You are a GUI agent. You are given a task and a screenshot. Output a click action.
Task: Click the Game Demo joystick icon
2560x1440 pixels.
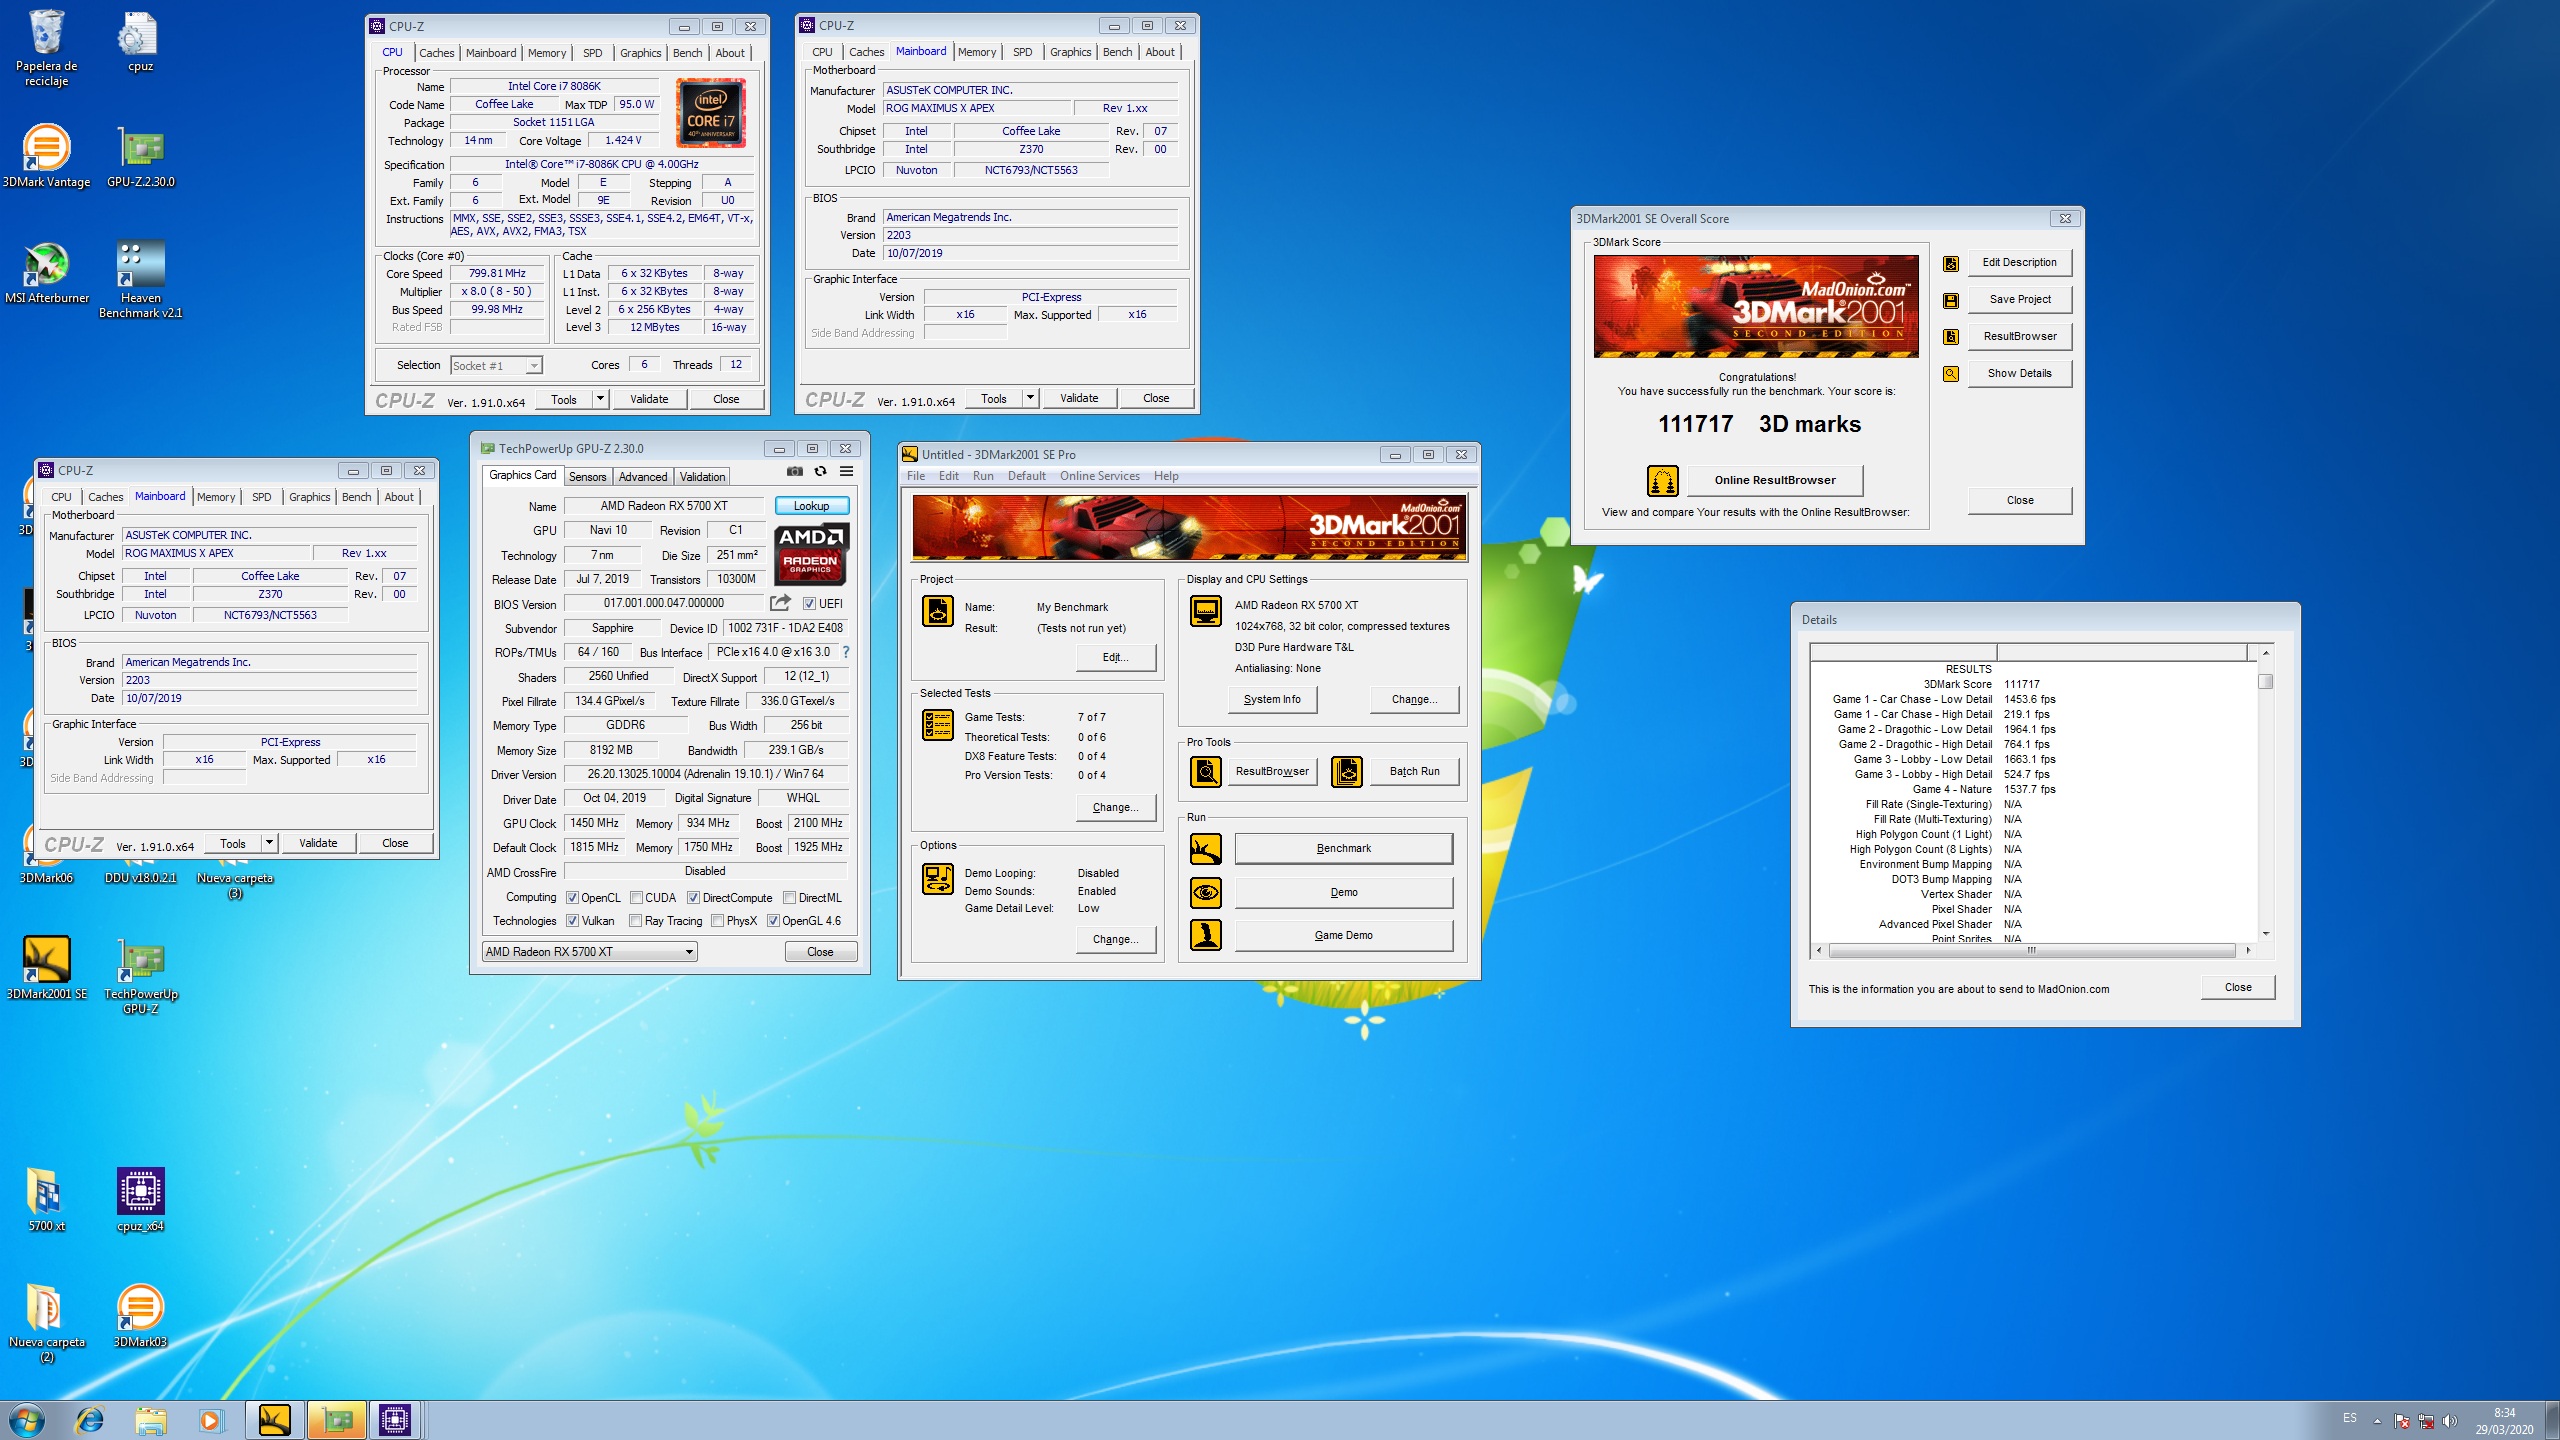(x=1206, y=935)
